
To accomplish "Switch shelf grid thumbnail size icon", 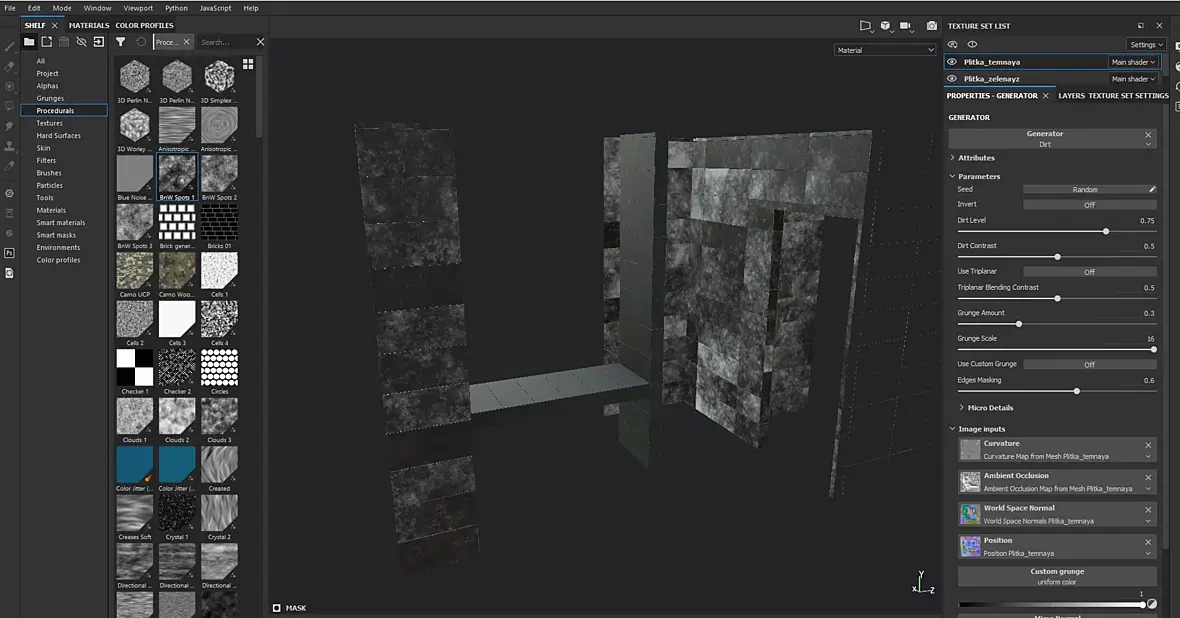I will tap(248, 64).
